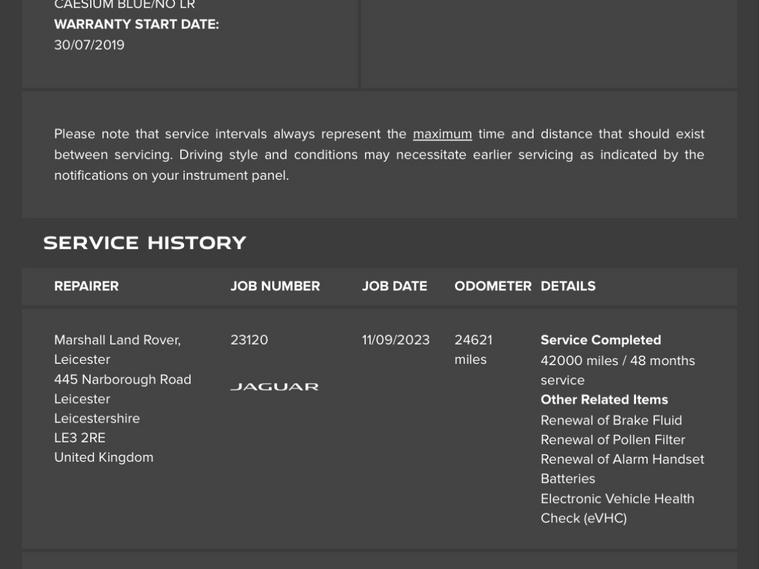Screen dimensions: 759x569
Task: Click the DETAILS column header
Action: click(568, 286)
